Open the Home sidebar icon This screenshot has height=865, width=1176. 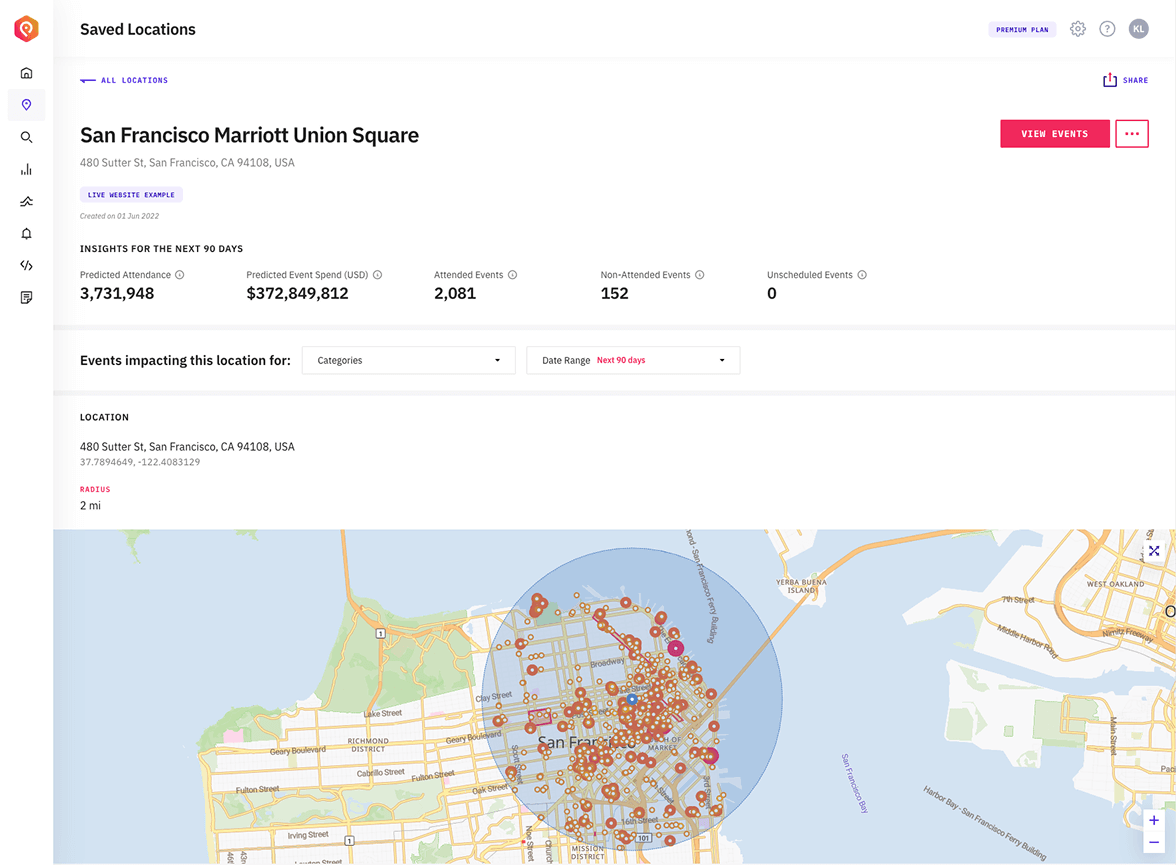pyautogui.click(x=26, y=73)
